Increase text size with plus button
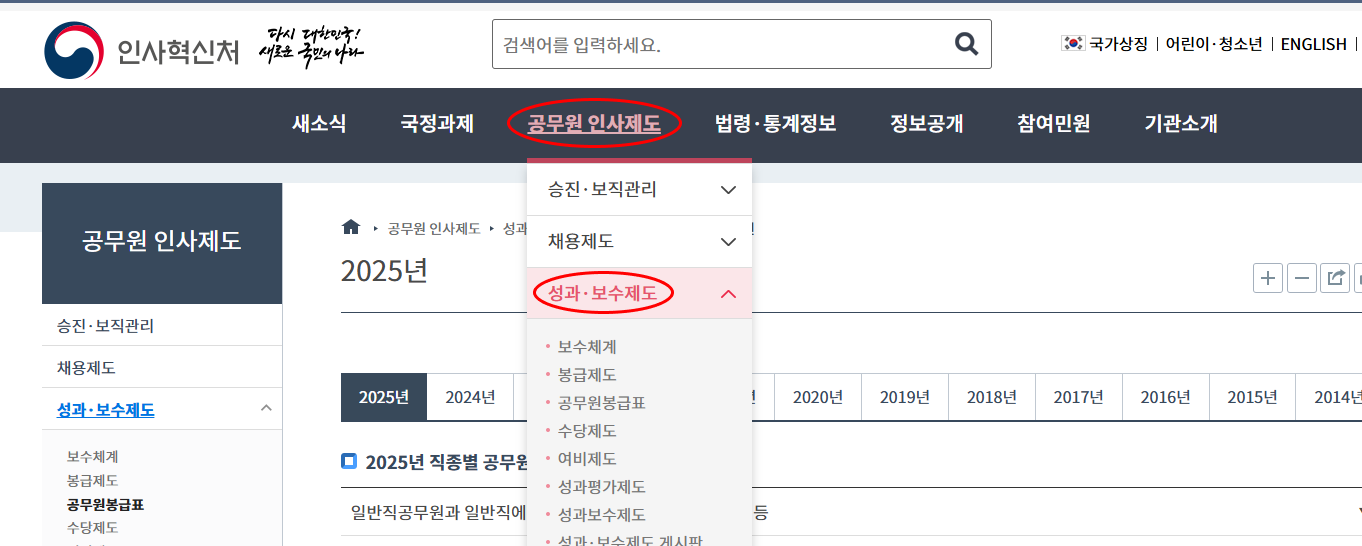Image resolution: width=1362 pixels, height=546 pixels. (1268, 278)
